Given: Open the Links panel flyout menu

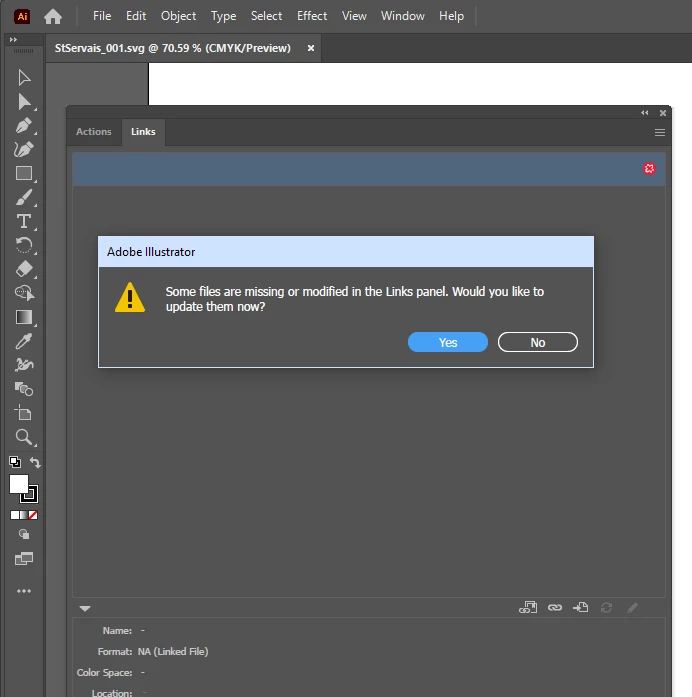Looking at the screenshot, I should (x=660, y=132).
